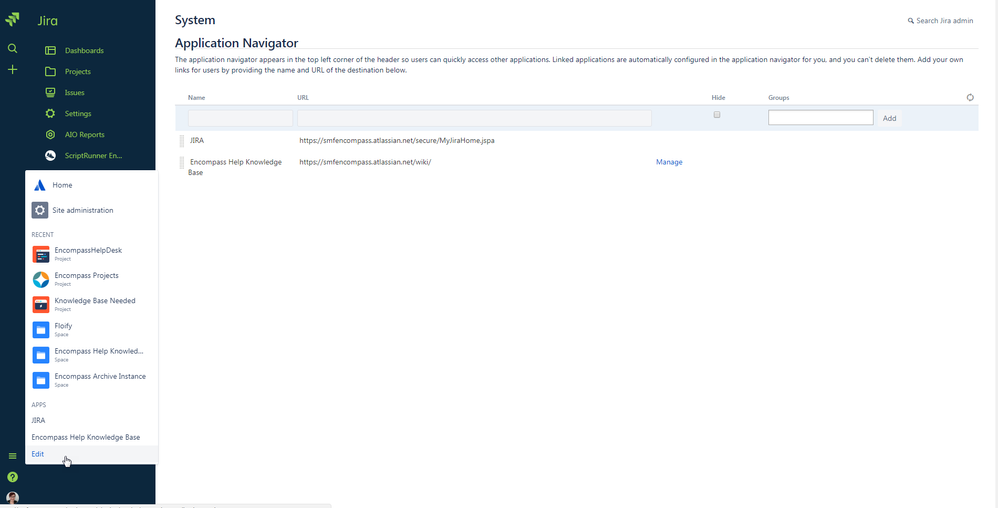Viewport: 998px width, 508px height.
Task: Click the Settings gear icon in sidebar
Action: [x=50, y=113]
